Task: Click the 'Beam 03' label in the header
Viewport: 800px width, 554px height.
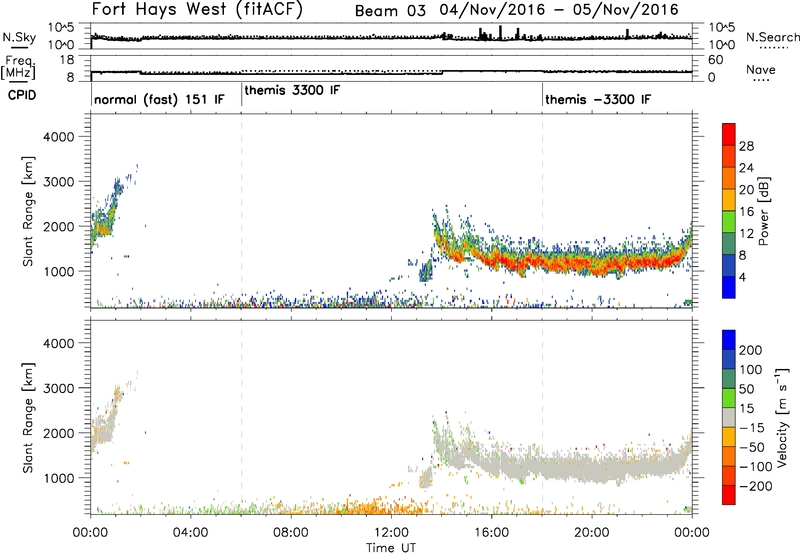Action: [x=390, y=11]
